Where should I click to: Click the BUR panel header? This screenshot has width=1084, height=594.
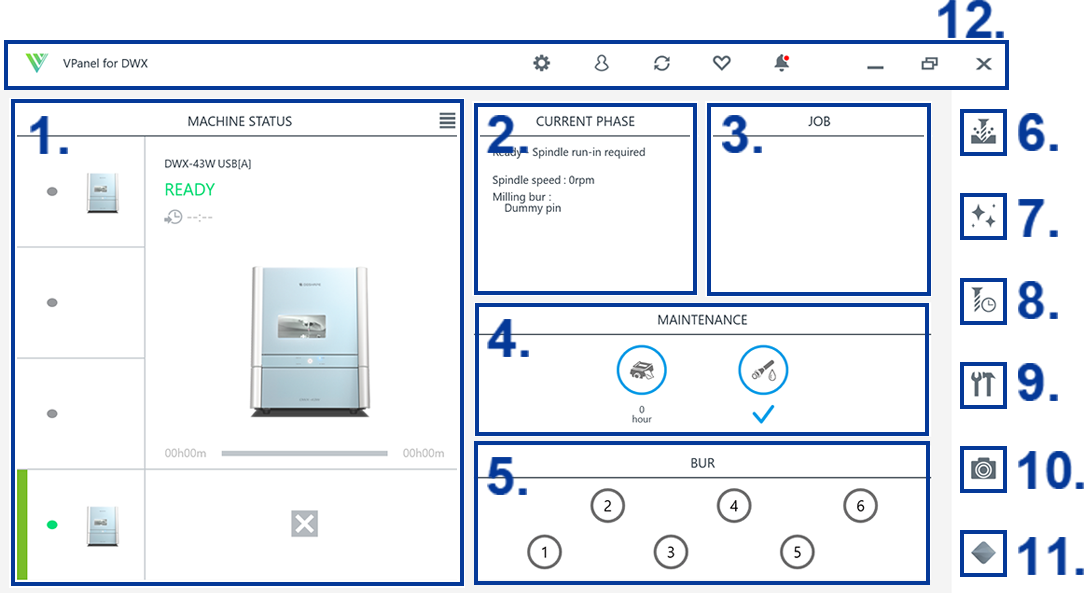[702, 463]
